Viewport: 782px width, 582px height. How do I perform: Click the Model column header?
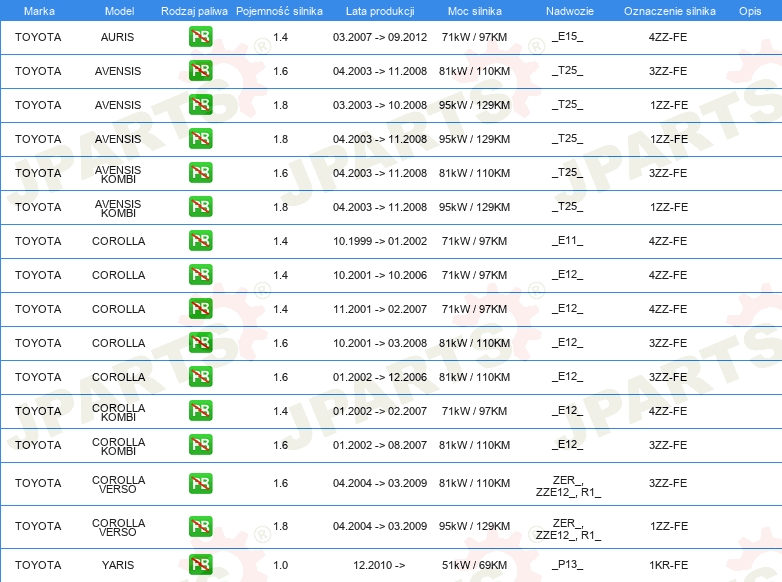pos(119,11)
